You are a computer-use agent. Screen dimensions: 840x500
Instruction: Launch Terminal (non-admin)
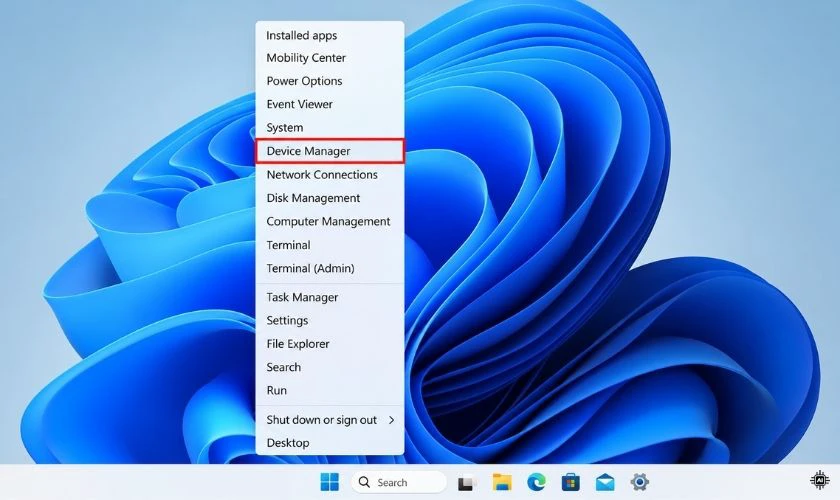tap(330, 245)
